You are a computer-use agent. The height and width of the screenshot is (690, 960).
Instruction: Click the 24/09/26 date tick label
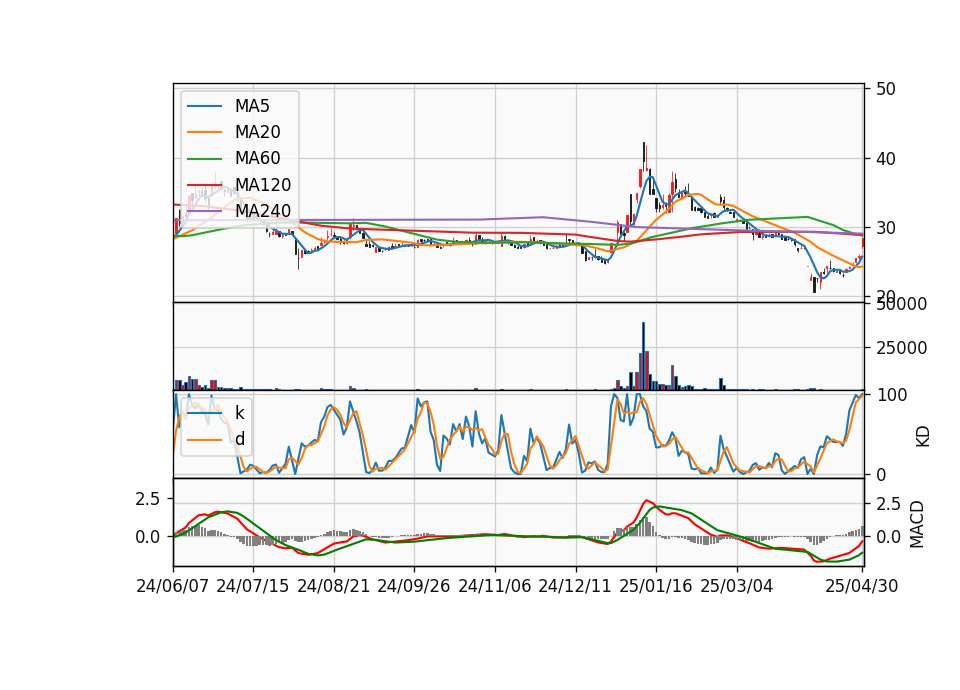(x=414, y=587)
